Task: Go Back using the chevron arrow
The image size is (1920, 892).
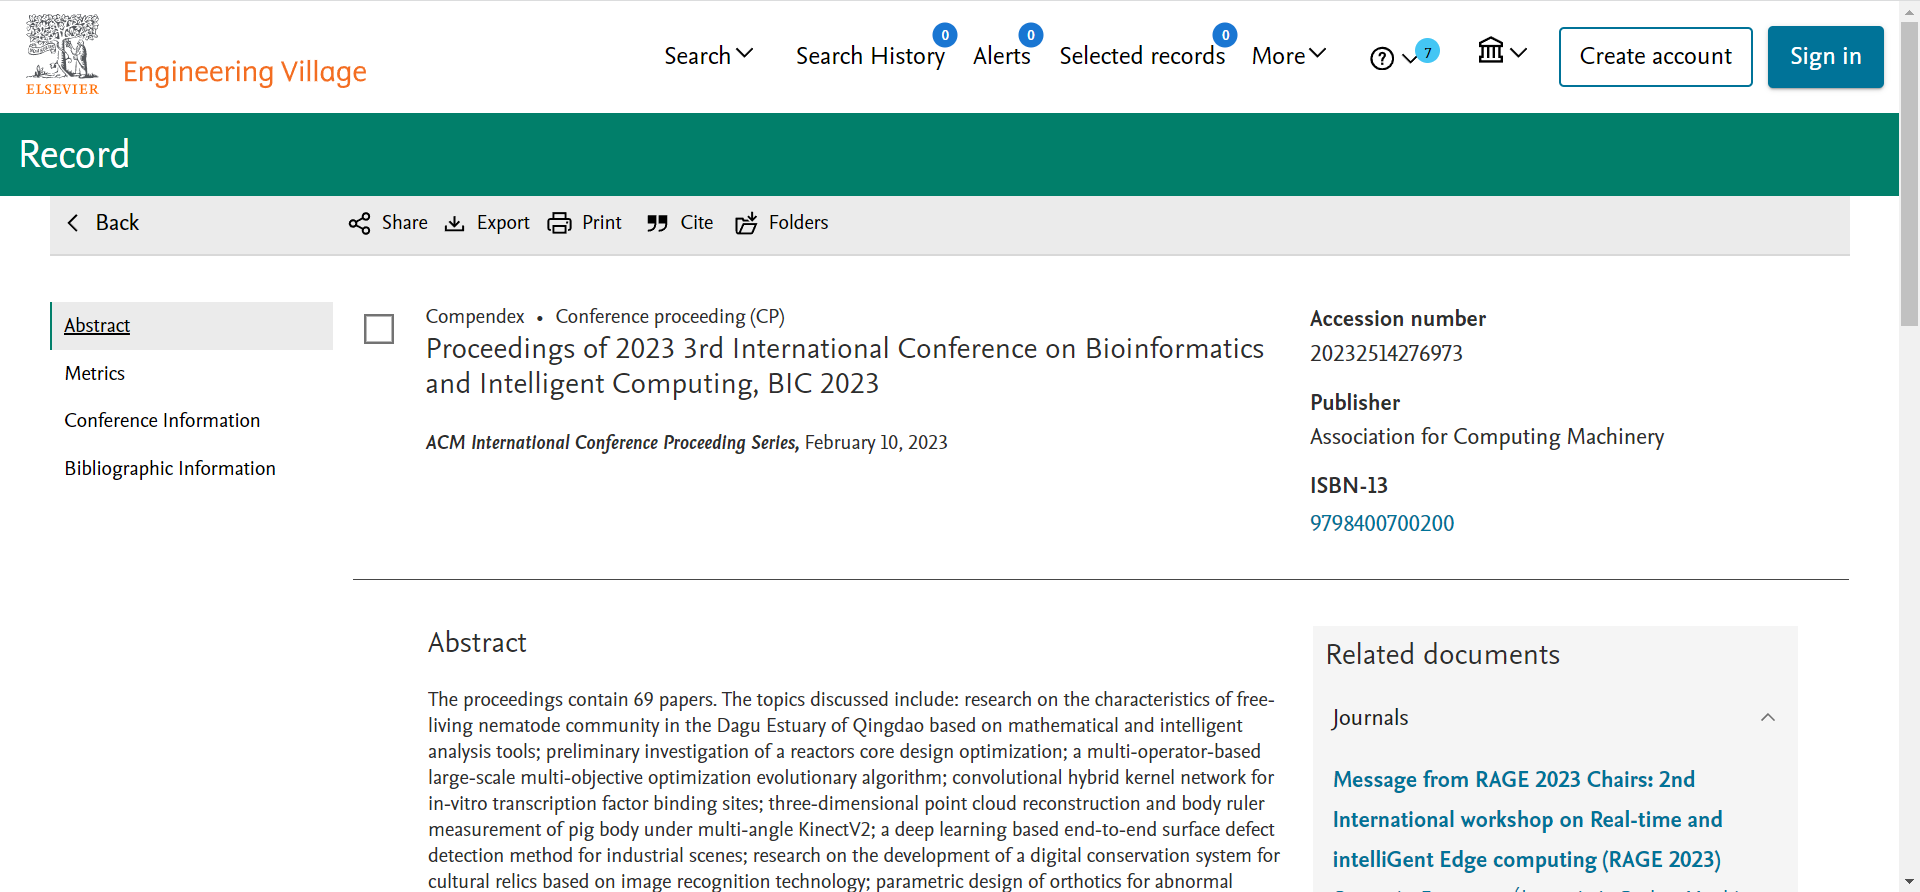Action: click(73, 223)
